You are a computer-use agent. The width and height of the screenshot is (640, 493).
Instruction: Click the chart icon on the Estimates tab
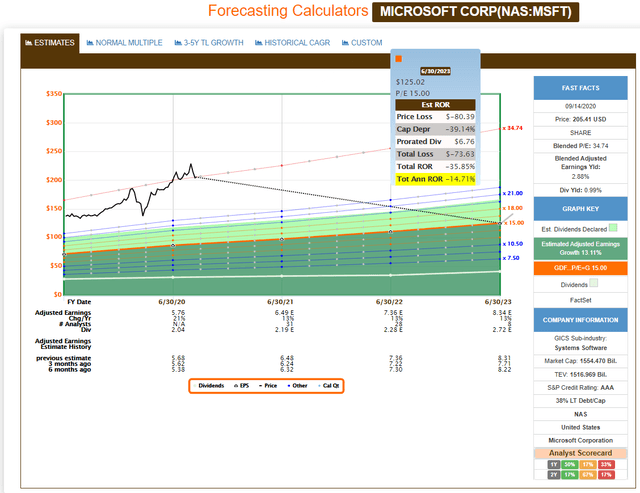(28, 43)
